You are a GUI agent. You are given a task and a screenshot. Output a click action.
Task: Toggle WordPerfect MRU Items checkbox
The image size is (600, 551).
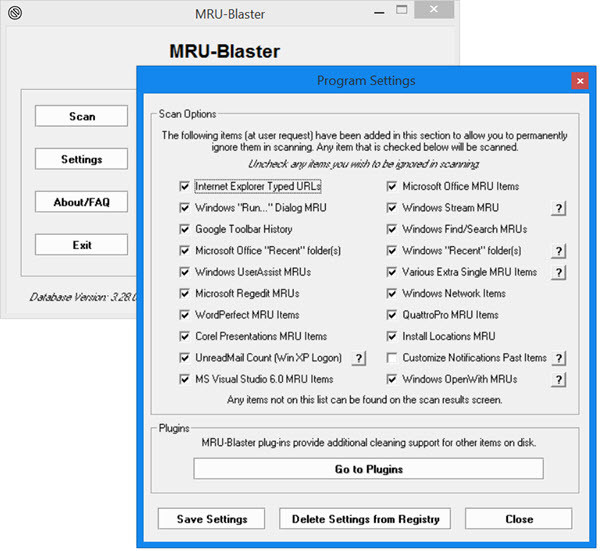[184, 315]
